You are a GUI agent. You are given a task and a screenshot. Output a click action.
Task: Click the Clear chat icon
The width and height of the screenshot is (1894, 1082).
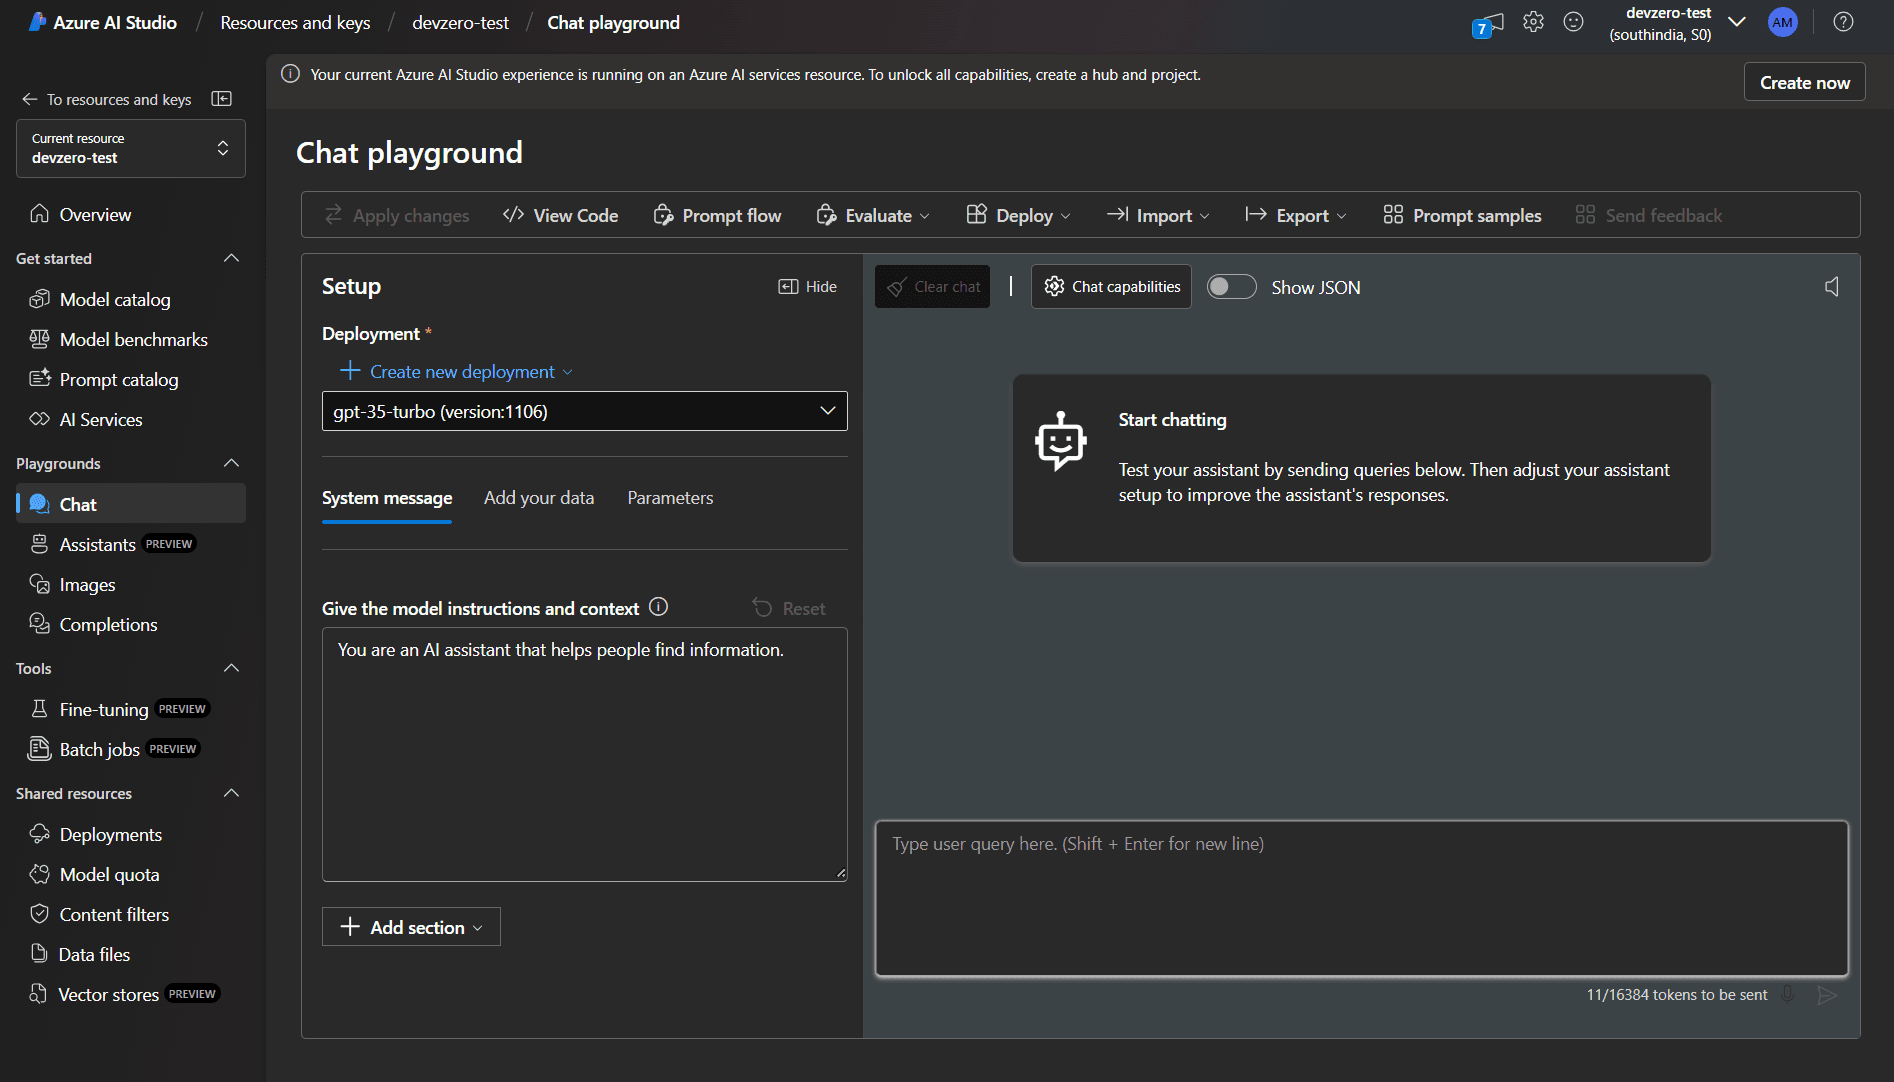tap(897, 286)
